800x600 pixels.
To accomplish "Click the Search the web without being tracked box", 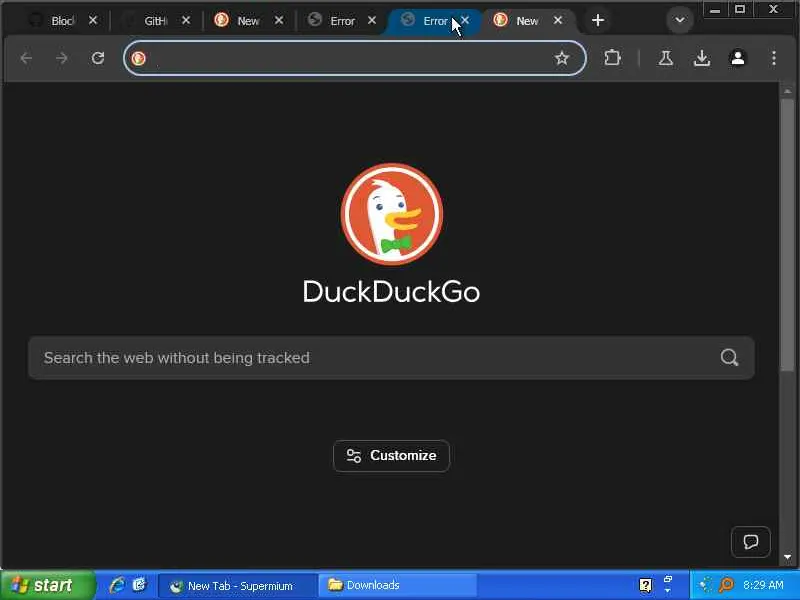I will pyautogui.click(x=391, y=358).
